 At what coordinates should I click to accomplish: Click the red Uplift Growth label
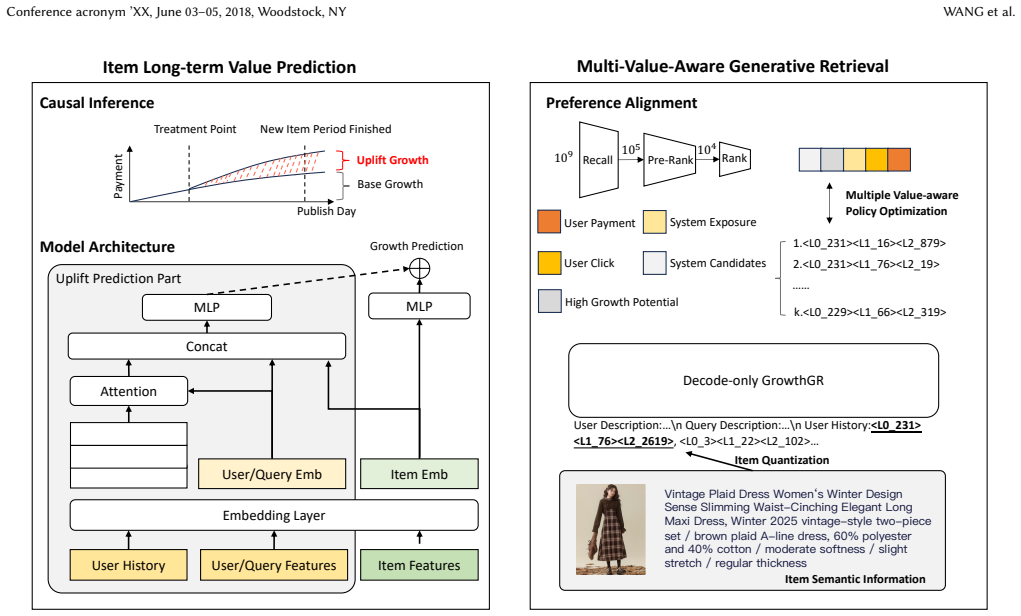[x=393, y=160]
